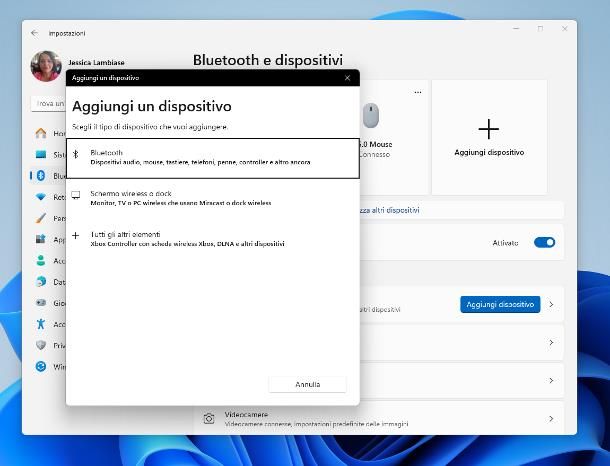Open Giochi controller icon in sidebar
The image size is (610, 466).
pos(41,303)
